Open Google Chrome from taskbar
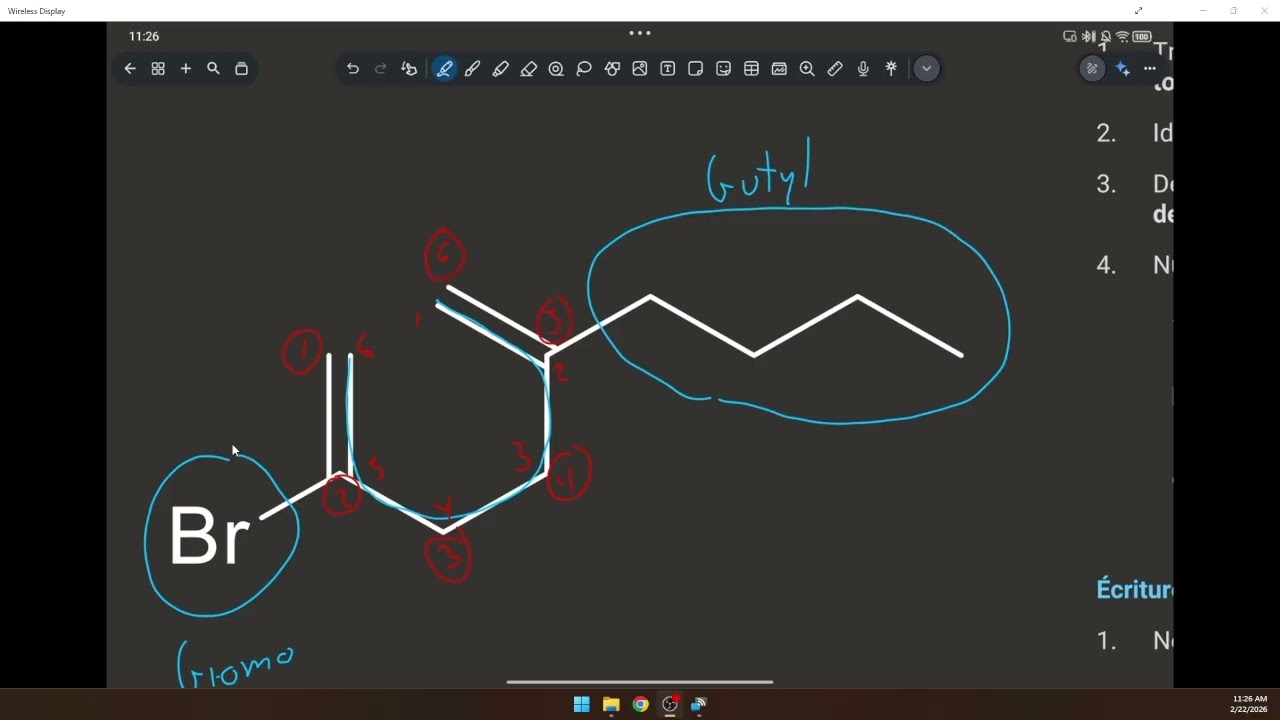The height and width of the screenshot is (720, 1280). 640,704
